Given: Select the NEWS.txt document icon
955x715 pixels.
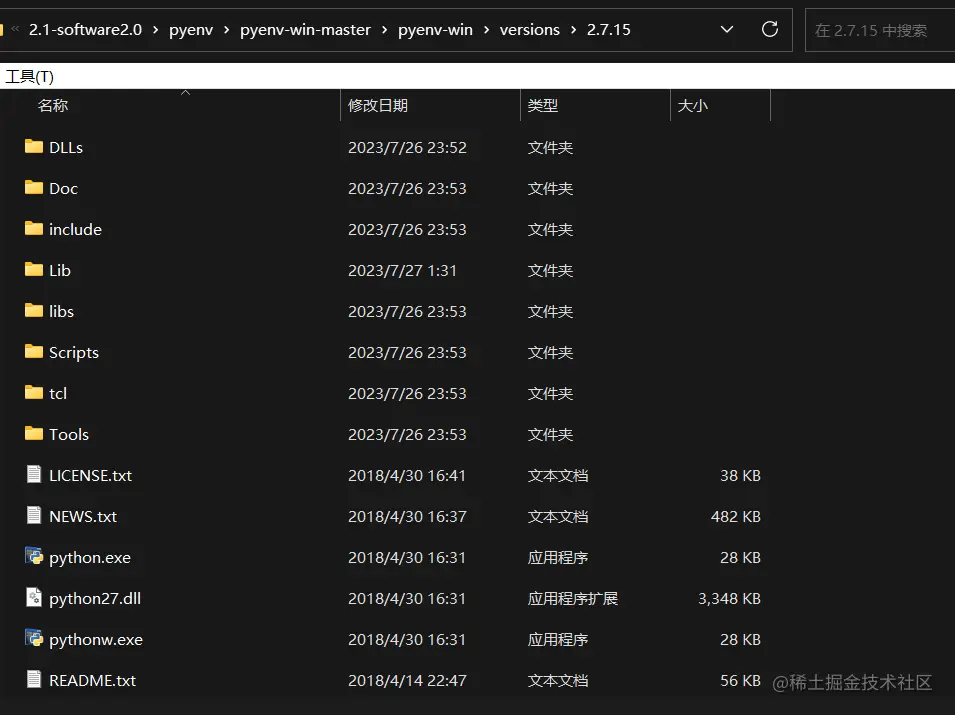Looking at the screenshot, I should pyautogui.click(x=34, y=515).
